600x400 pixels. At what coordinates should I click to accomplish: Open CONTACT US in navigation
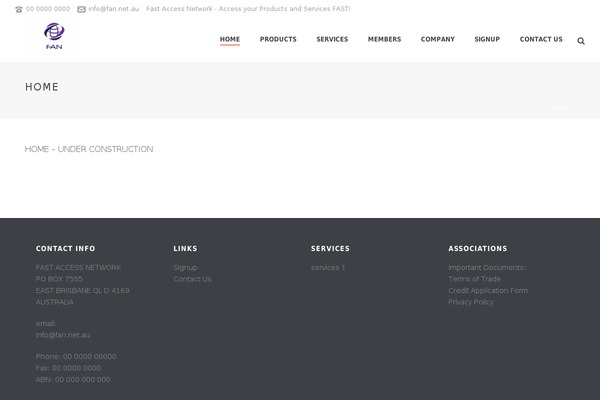[x=541, y=39]
